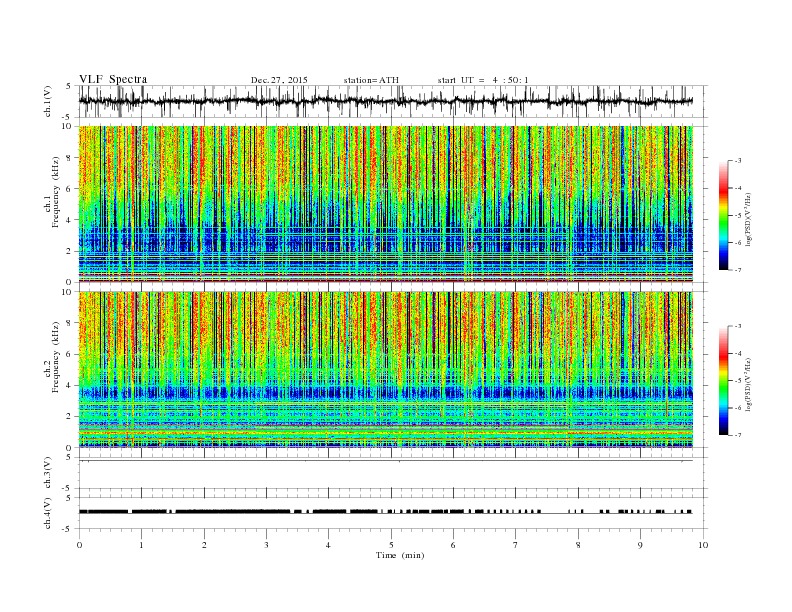The image size is (792, 612).
Task: Click the "ch.4(V)" axis label
Action: tap(48, 514)
